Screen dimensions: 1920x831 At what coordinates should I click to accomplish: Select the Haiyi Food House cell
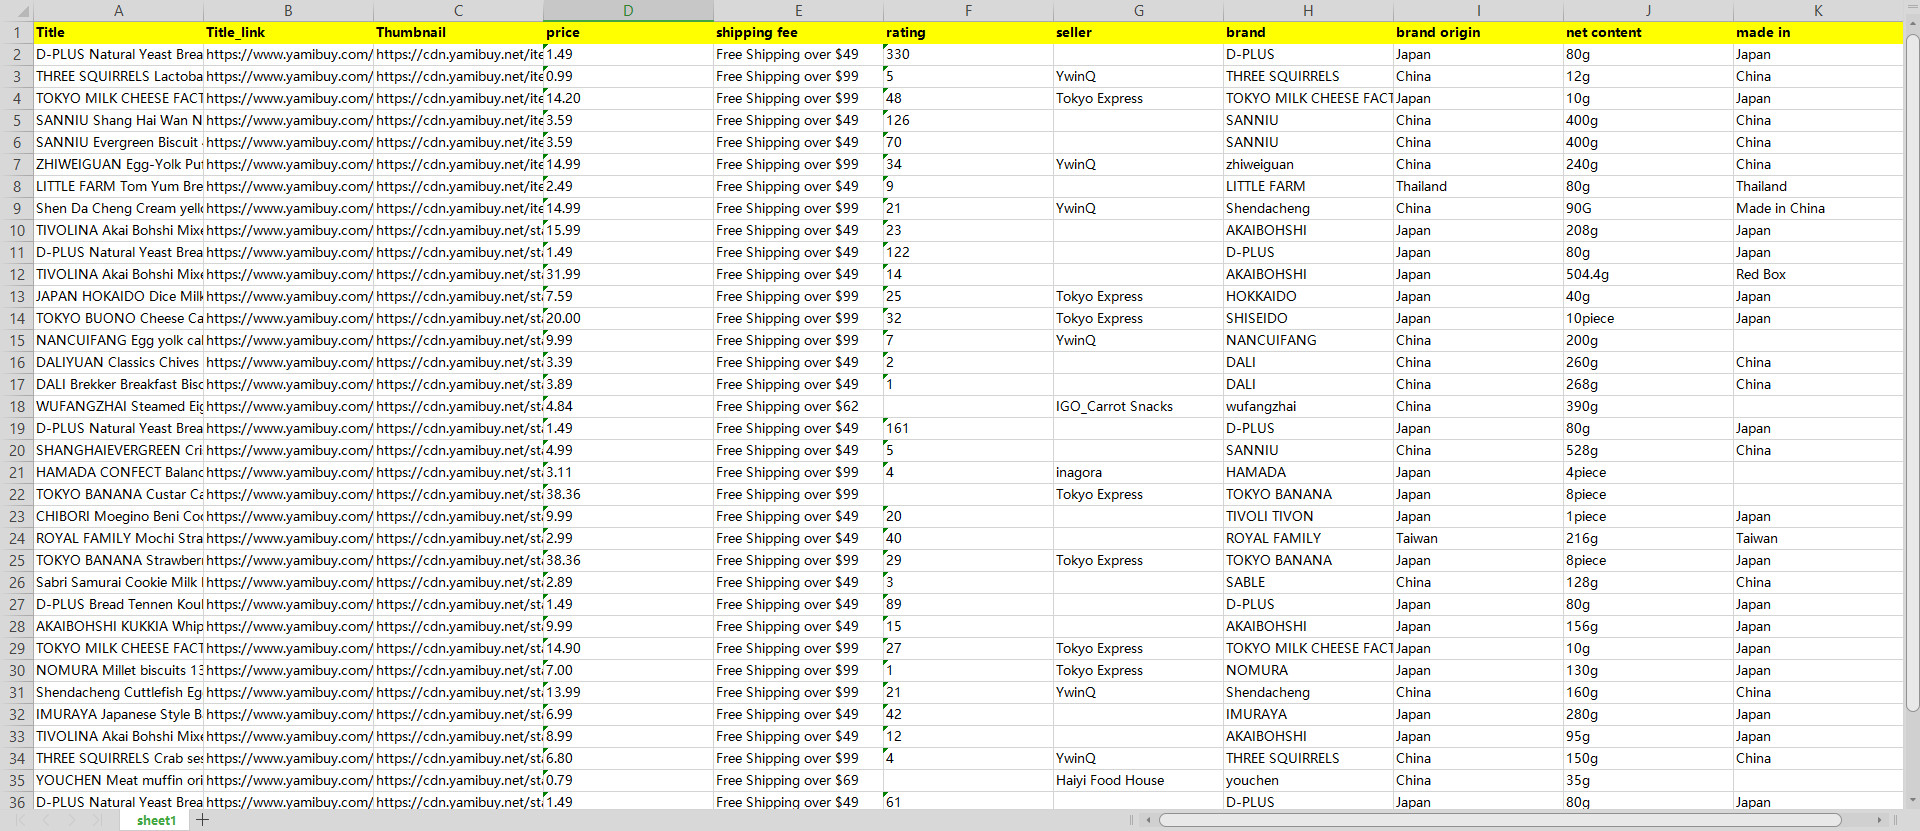1138,780
